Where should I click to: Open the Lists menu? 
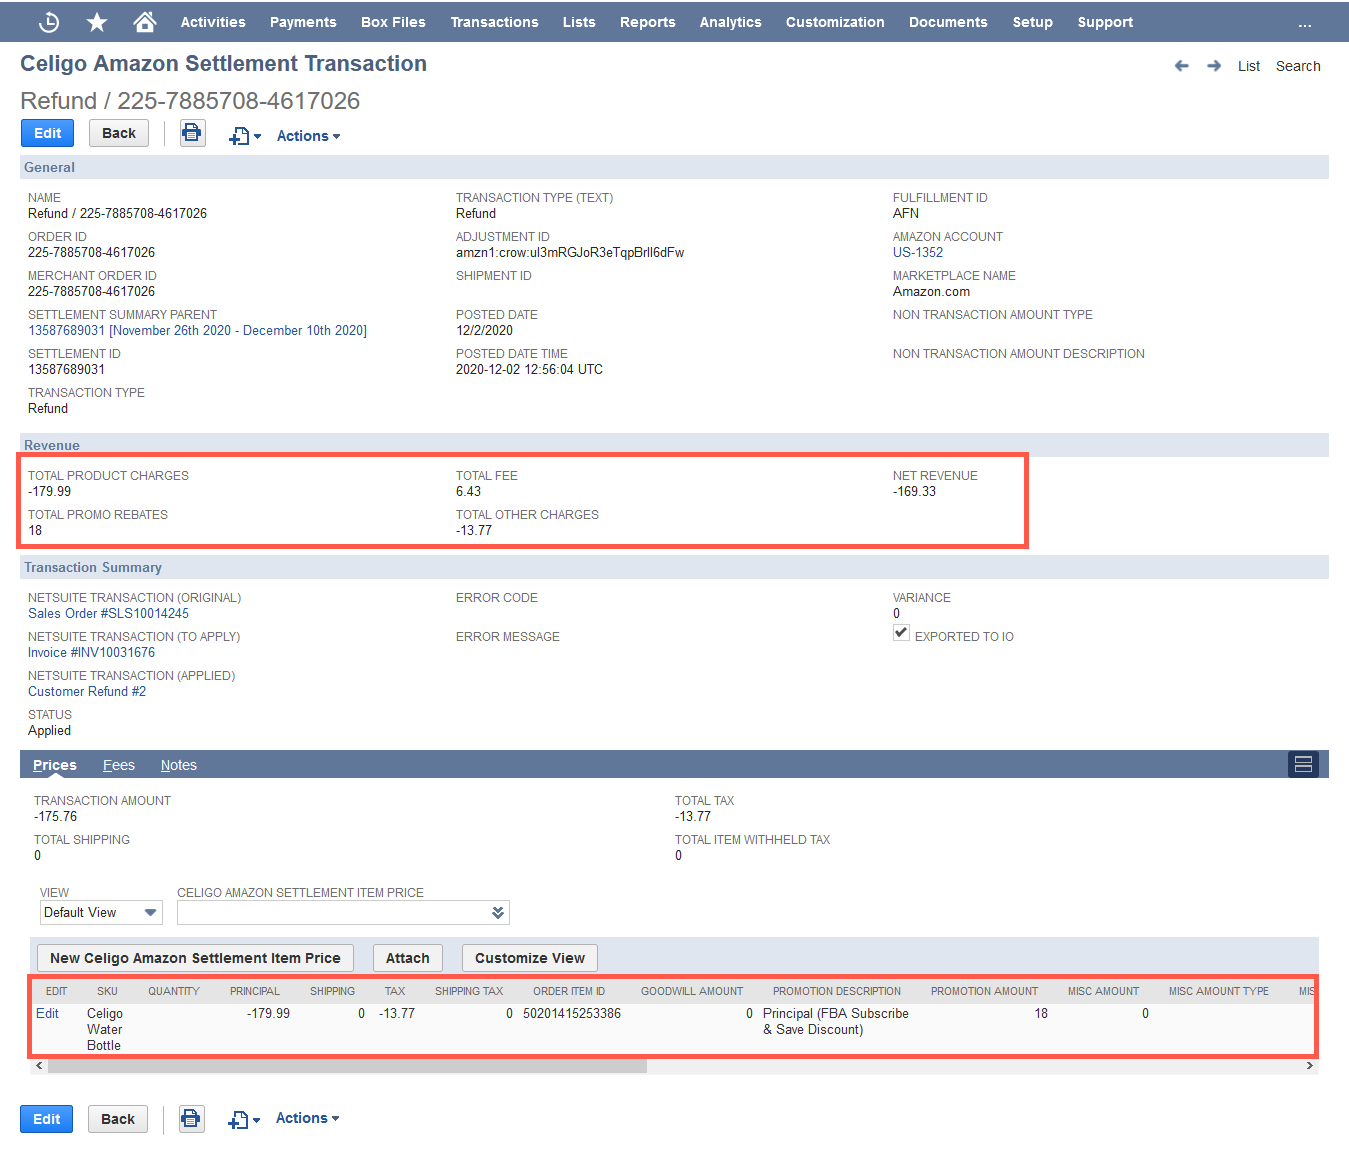[579, 22]
